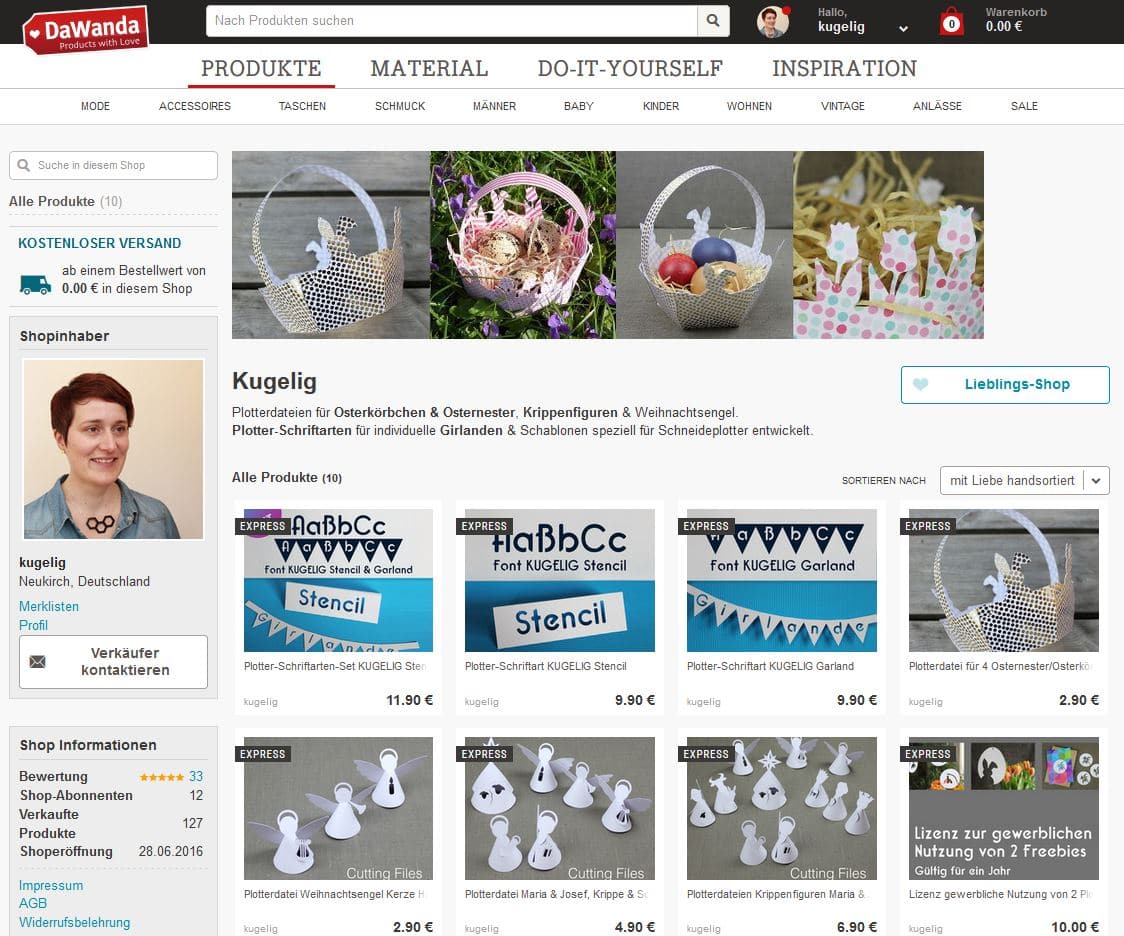Switch to the MATERIAL tab
Image resolution: width=1124 pixels, height=936 pixels.
point(429,69)
